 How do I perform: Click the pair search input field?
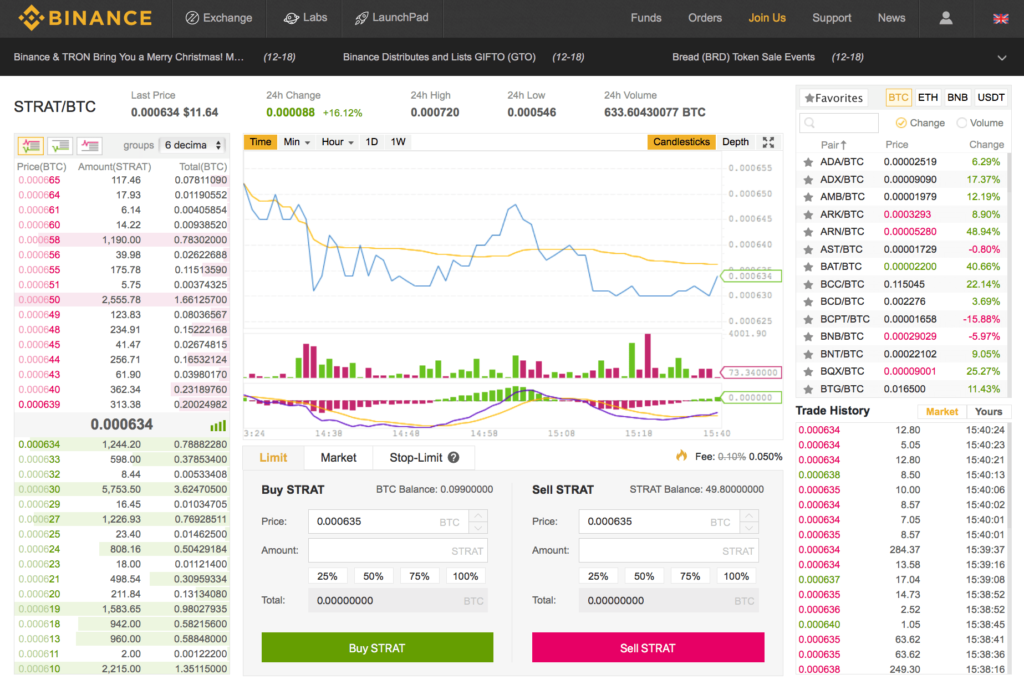pos(839,123)
